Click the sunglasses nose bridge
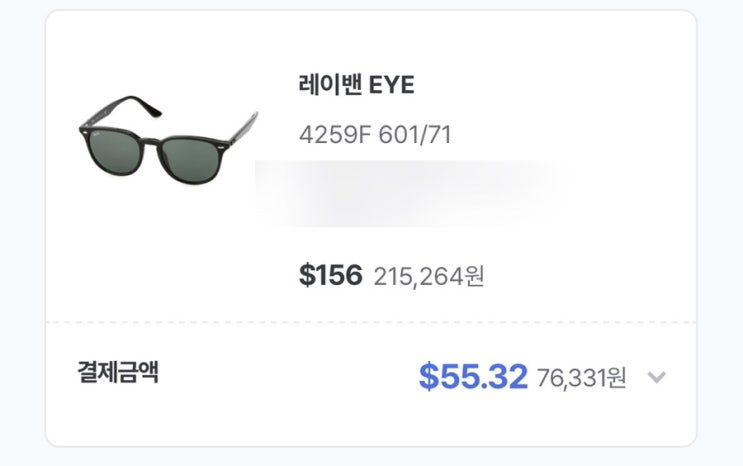743x466 pixels. [x=154, y=142]
